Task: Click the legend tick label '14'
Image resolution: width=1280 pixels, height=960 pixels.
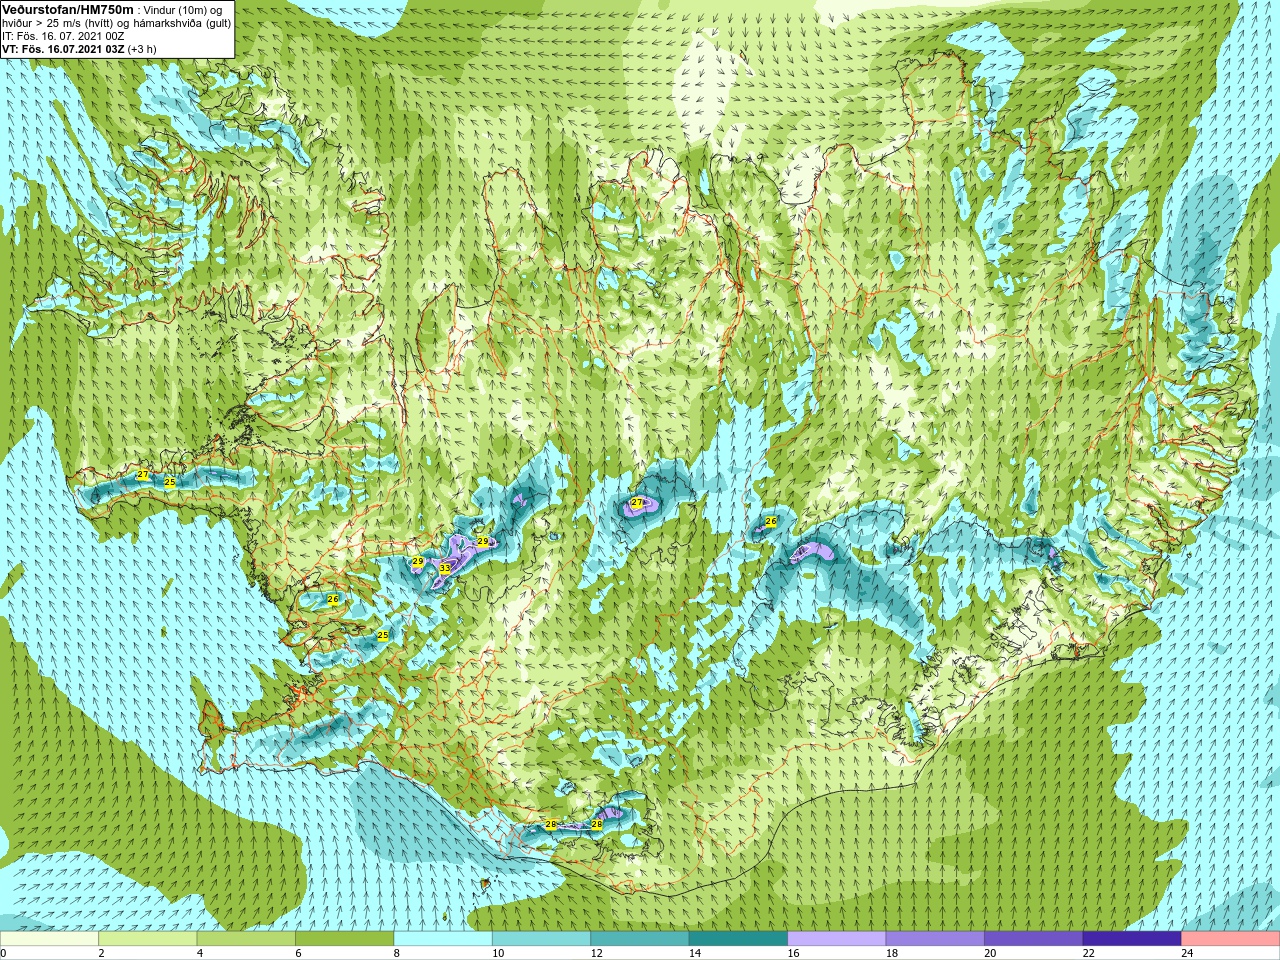Action: tap(695, 953)
